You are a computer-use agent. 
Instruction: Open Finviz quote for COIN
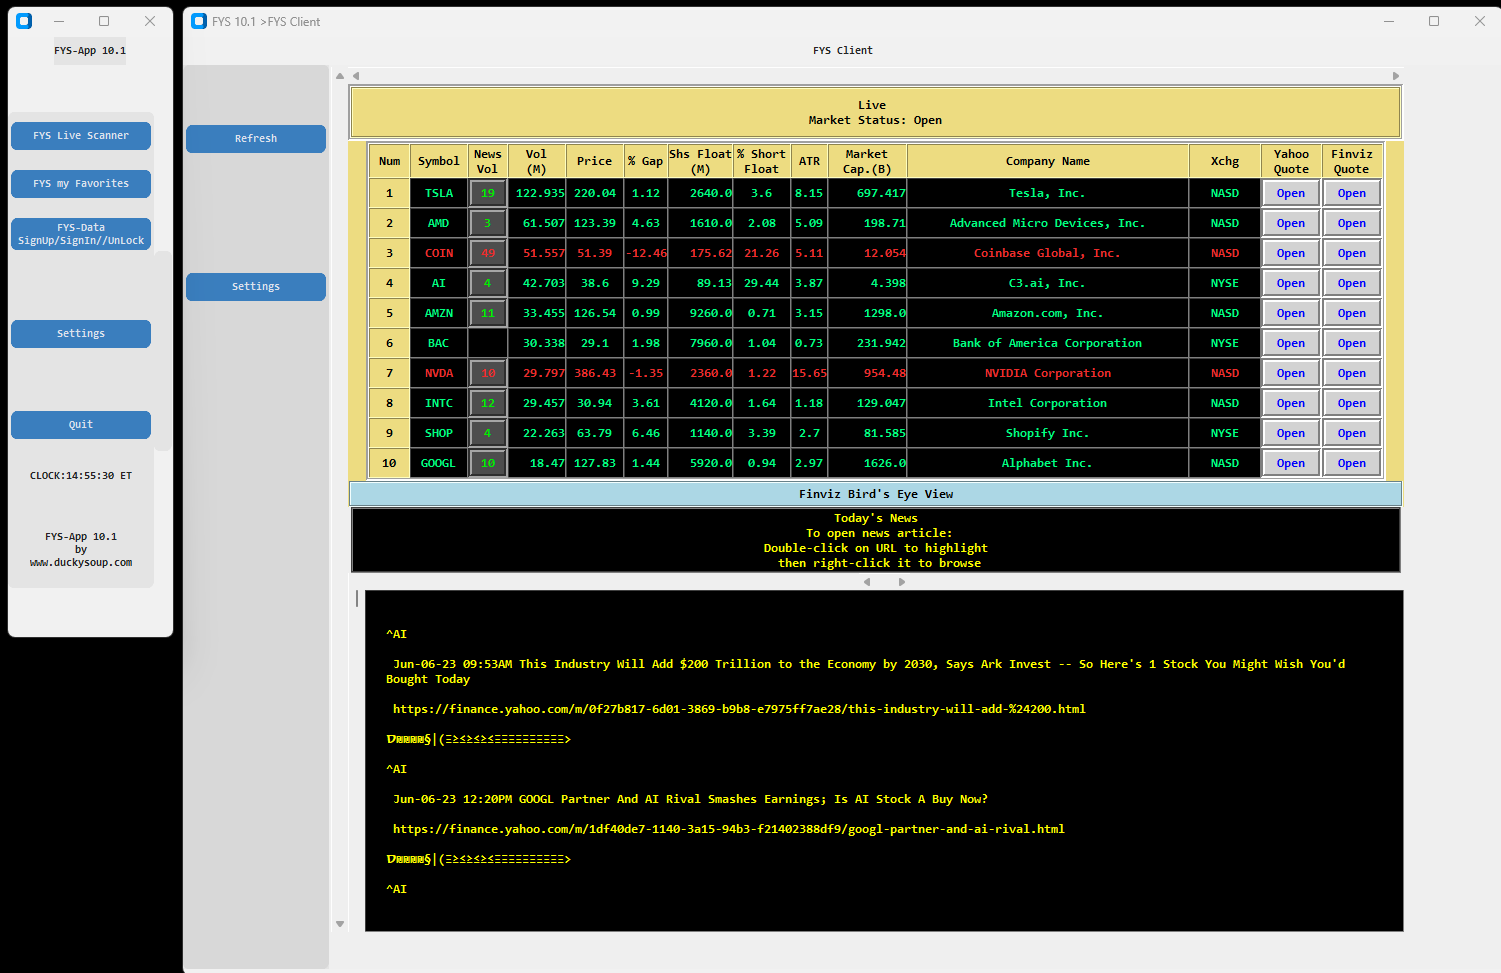click(x=1351, y=254)
